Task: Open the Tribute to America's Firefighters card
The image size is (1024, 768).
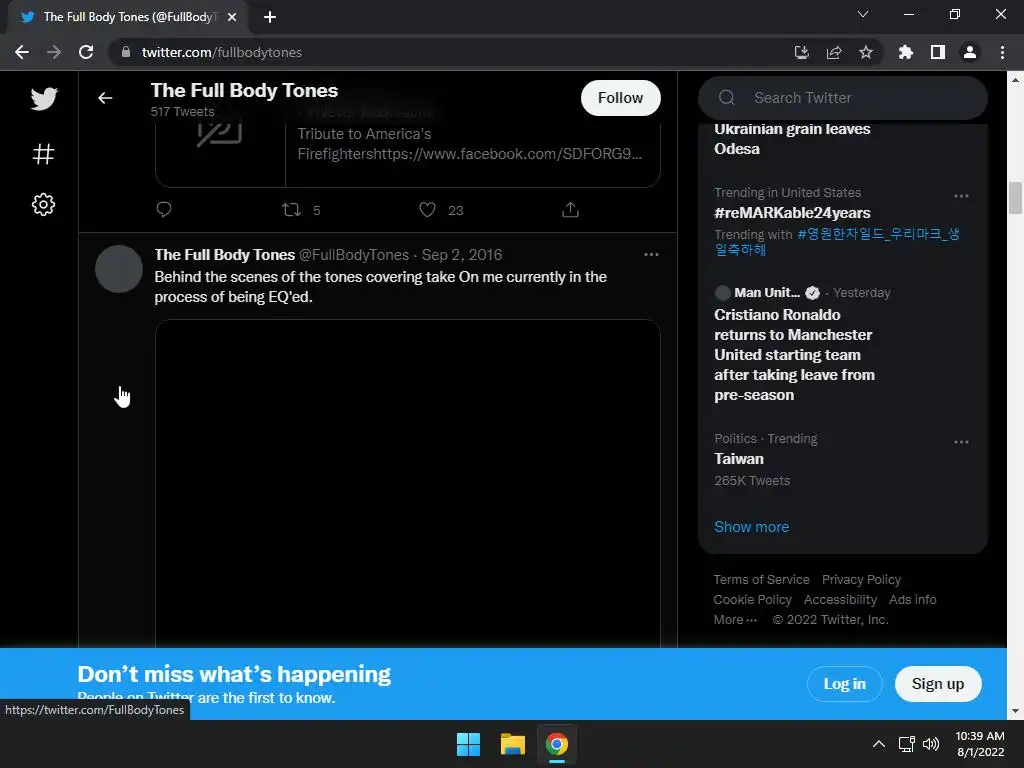Action: 408,153
